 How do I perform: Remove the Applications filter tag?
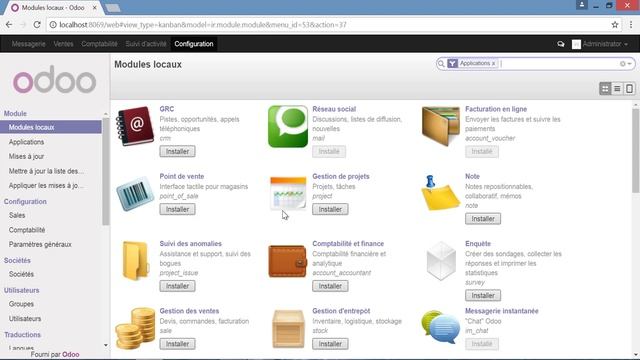[493, 64]
